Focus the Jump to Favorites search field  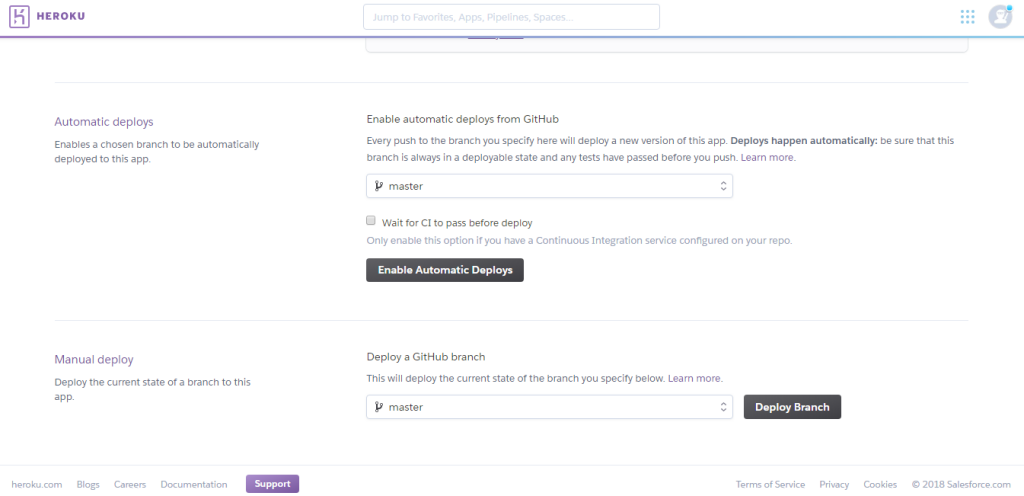511,17
